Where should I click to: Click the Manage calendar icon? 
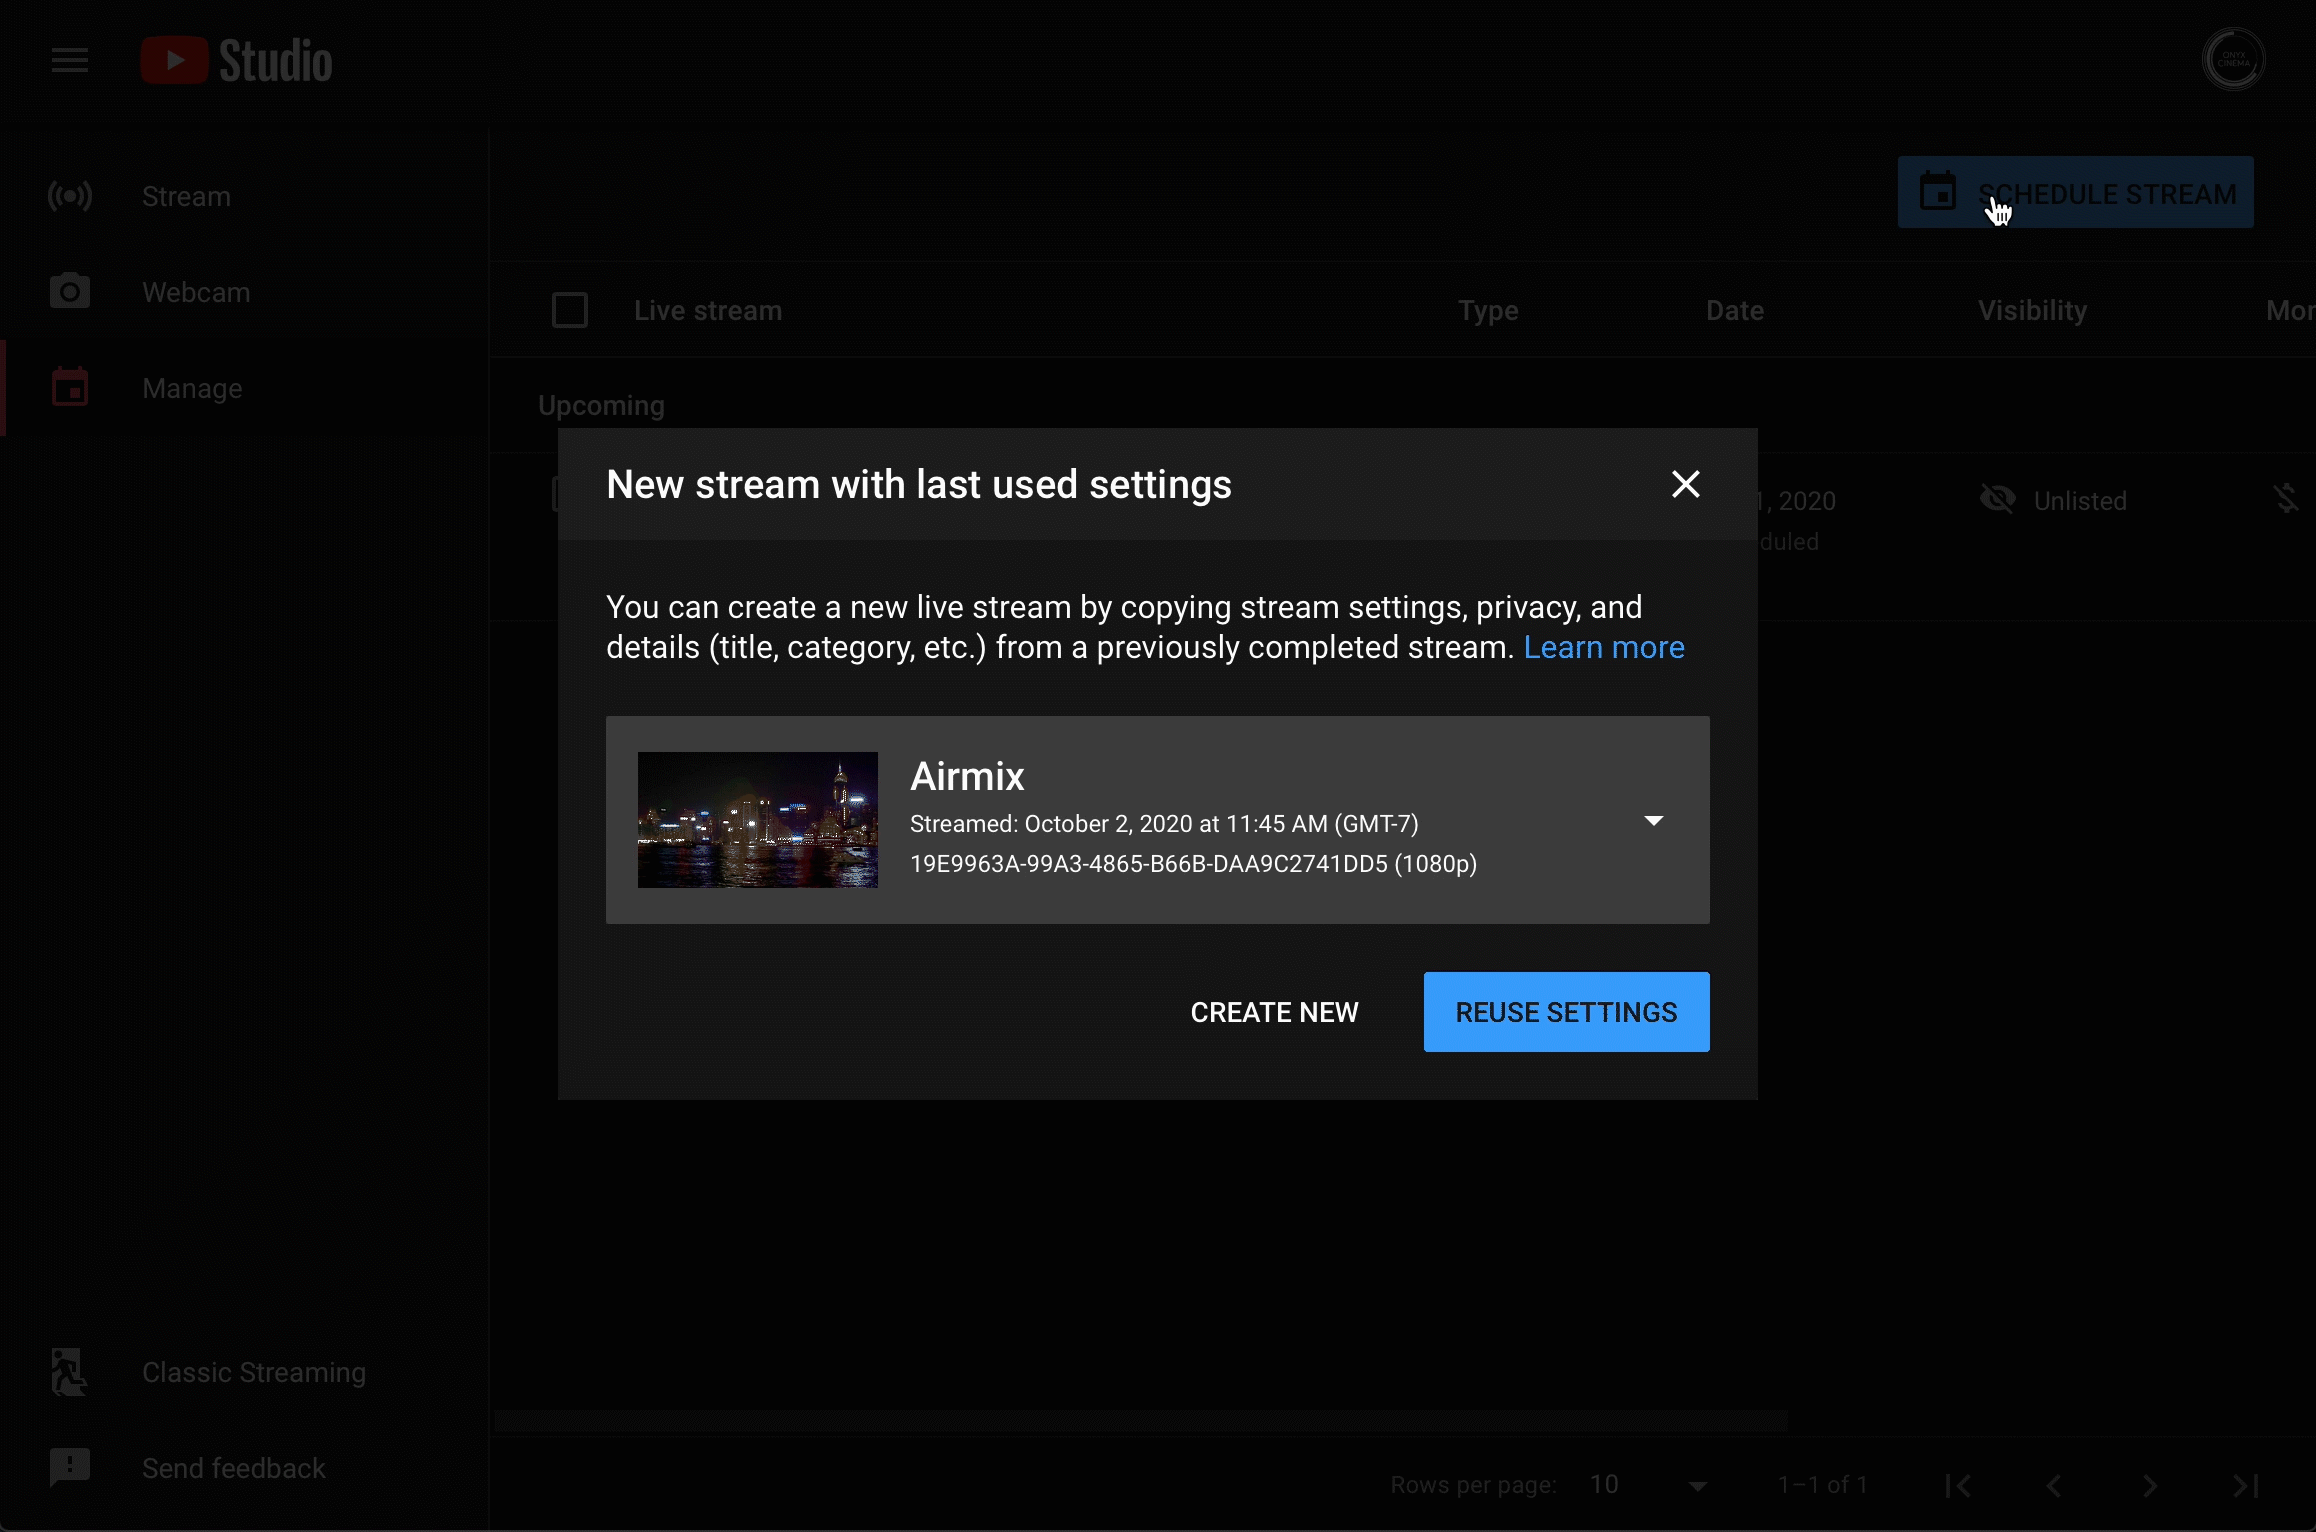pos(70,388)
